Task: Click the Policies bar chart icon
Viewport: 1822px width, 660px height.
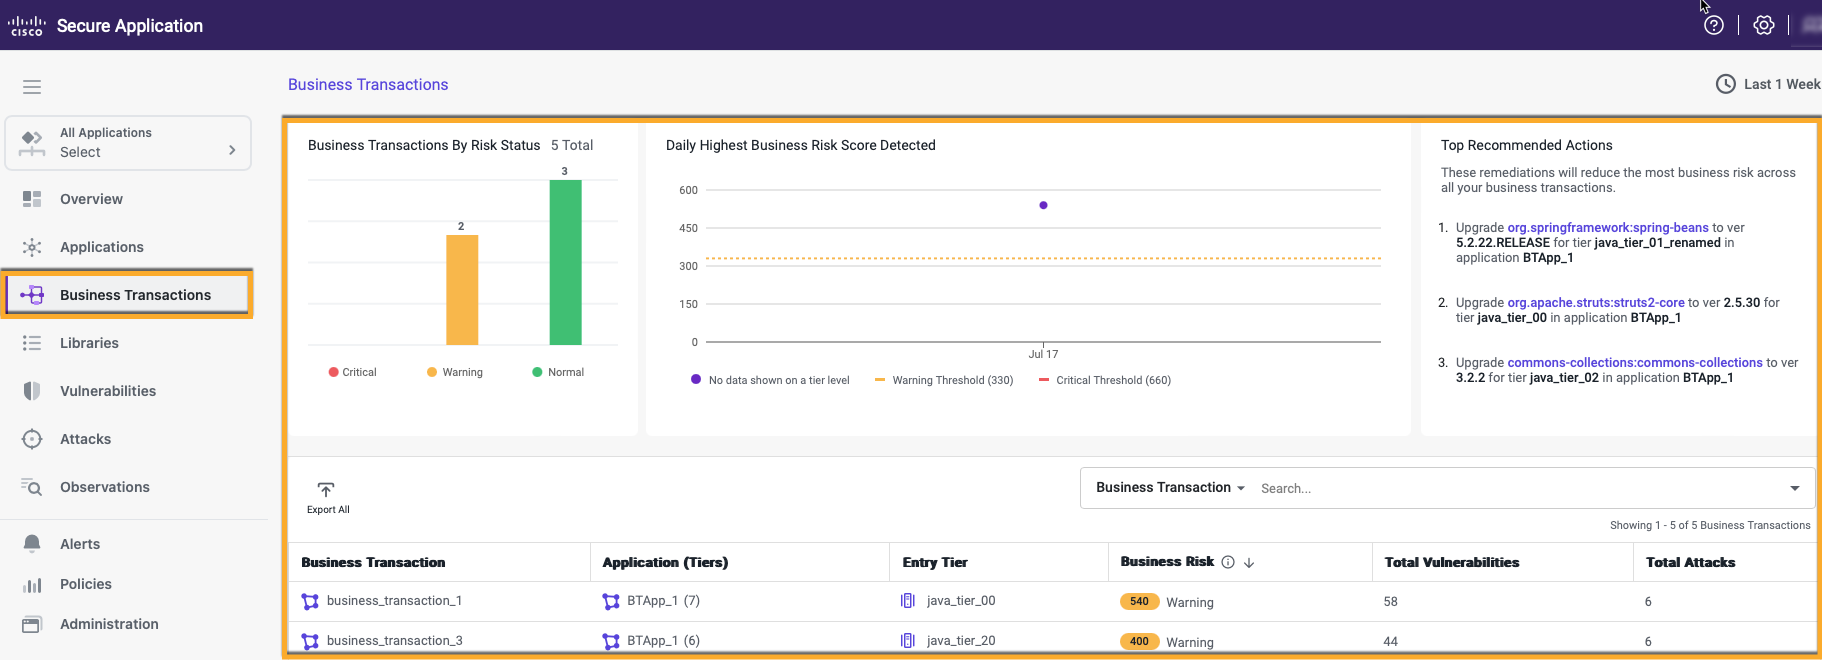Action: coord(32,584)
